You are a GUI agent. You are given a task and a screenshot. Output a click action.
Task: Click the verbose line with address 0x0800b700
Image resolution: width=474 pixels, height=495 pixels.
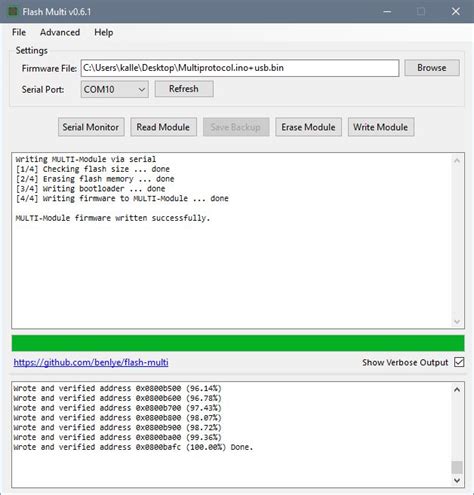117,408
